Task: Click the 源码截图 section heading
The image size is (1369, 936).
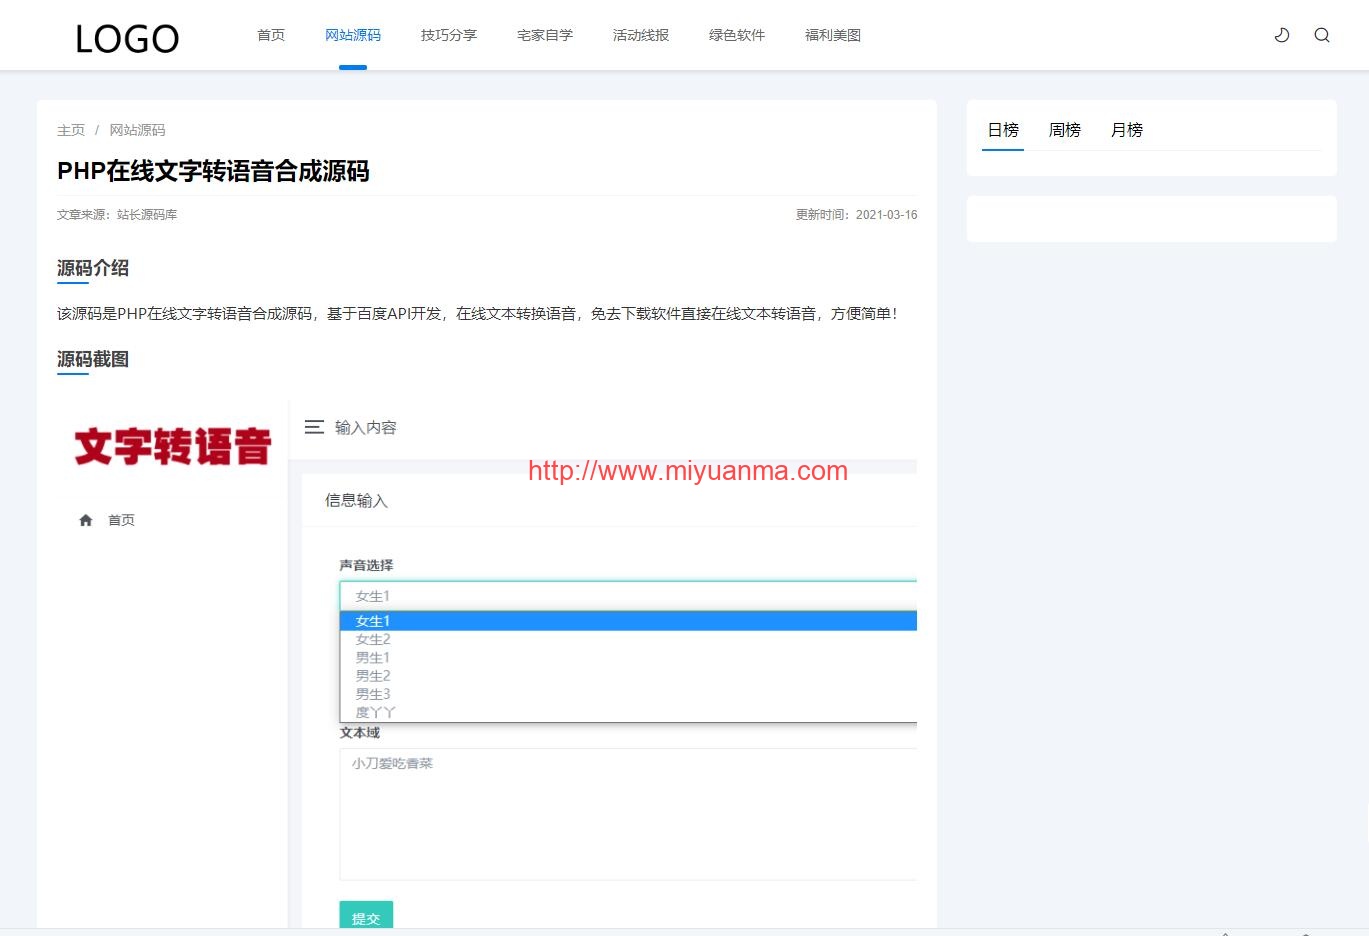Action: pyautogui.click(x=93, y=359)
